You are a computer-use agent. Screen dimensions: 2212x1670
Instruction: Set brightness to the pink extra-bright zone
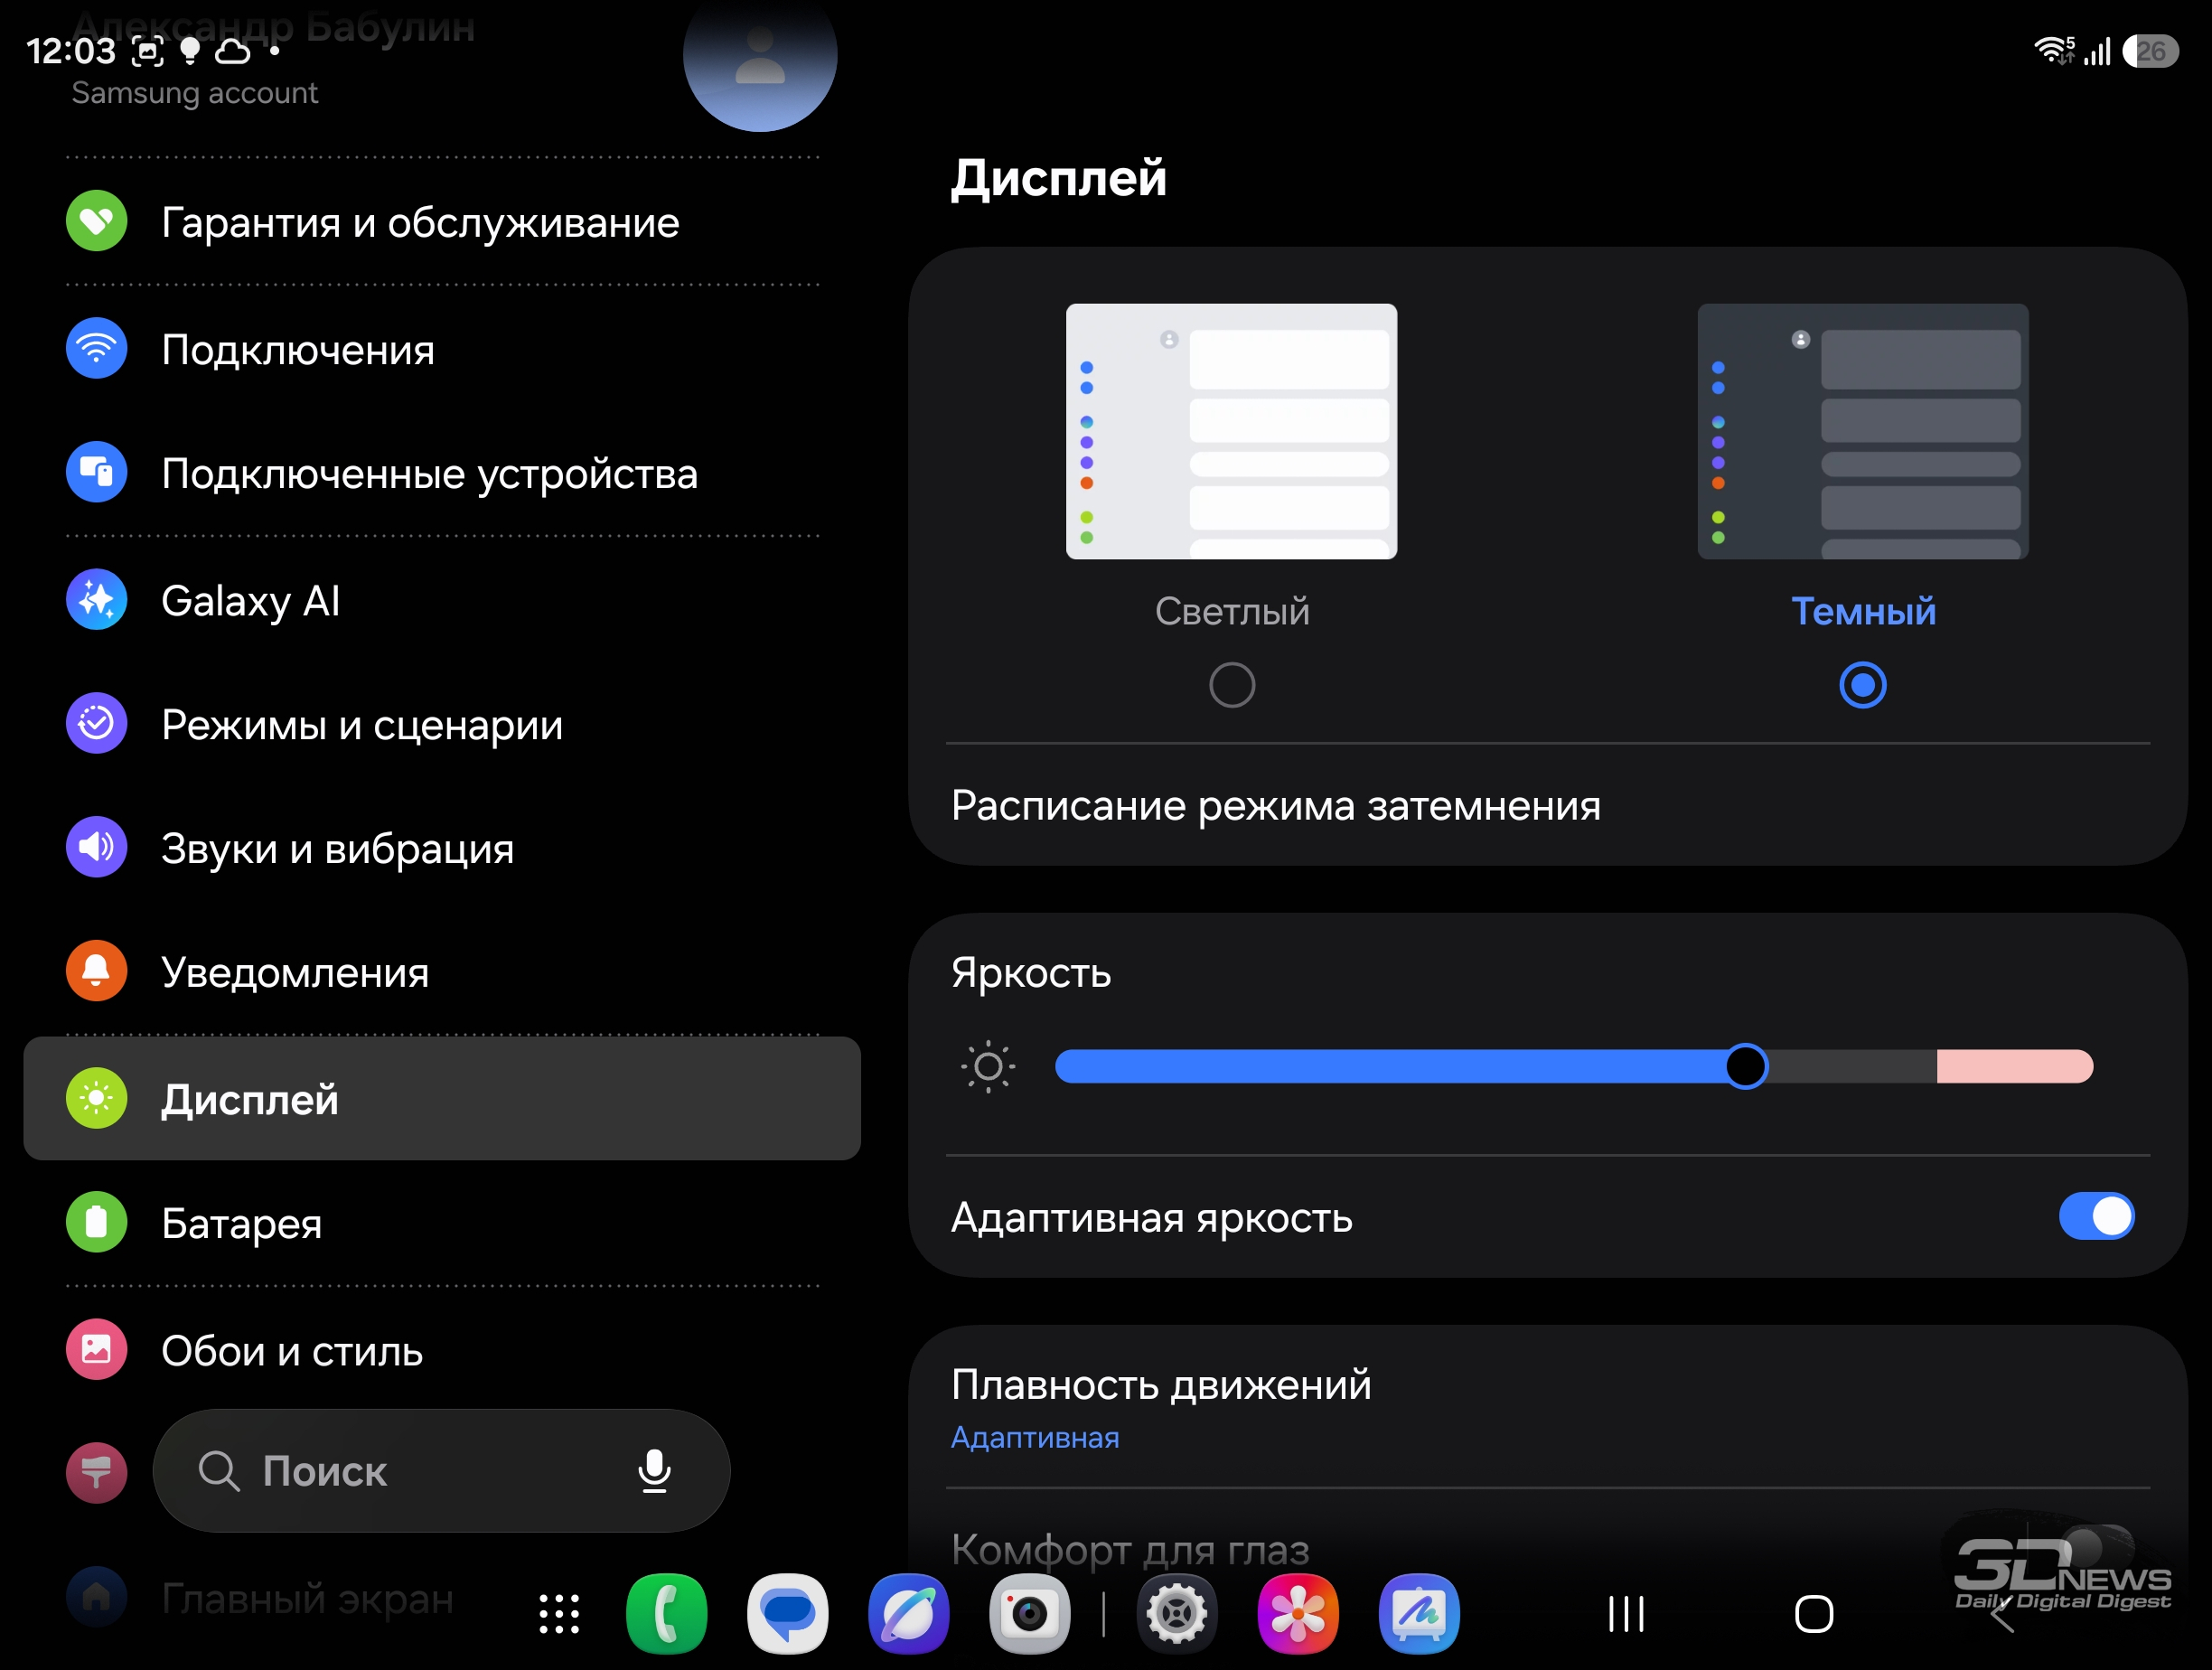[x=2014, y=1066]
